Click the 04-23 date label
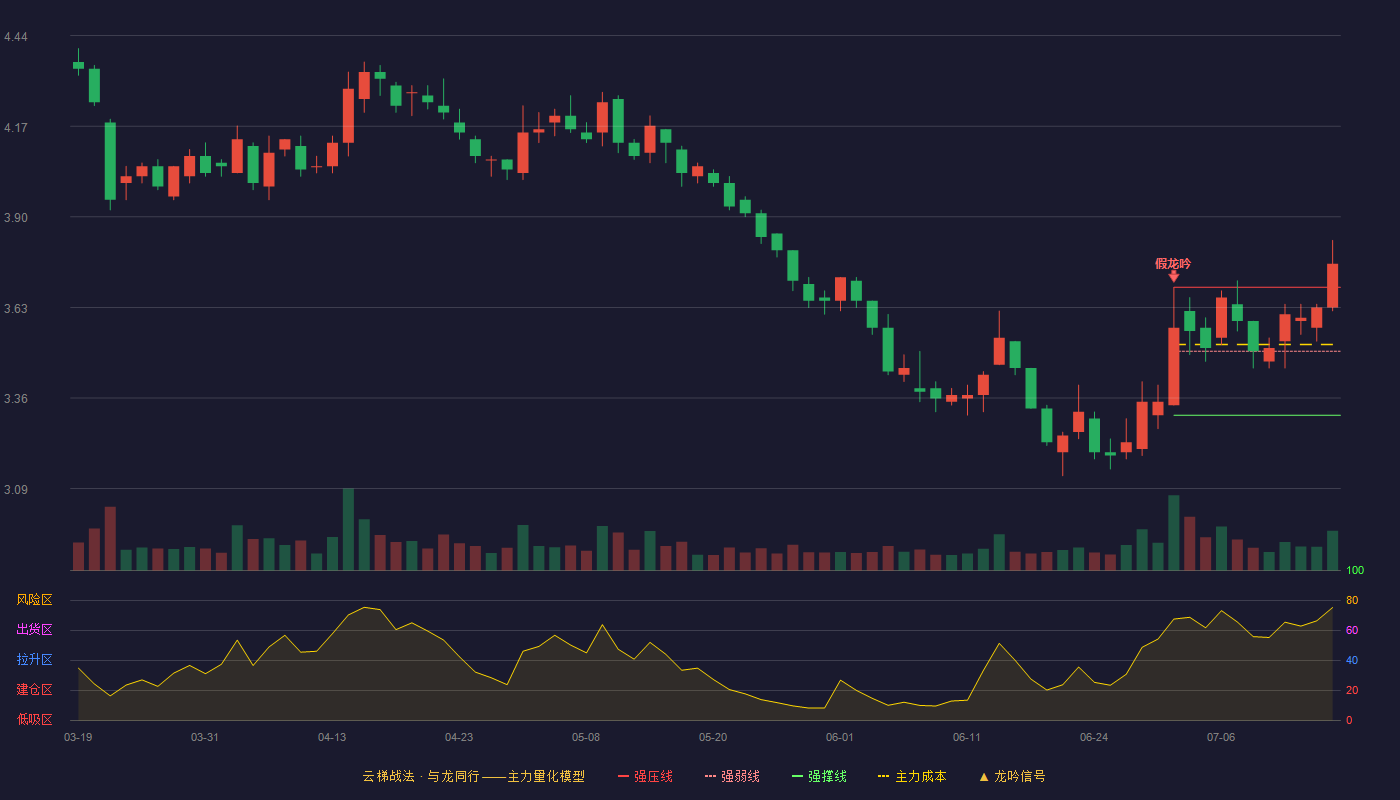 459,737
